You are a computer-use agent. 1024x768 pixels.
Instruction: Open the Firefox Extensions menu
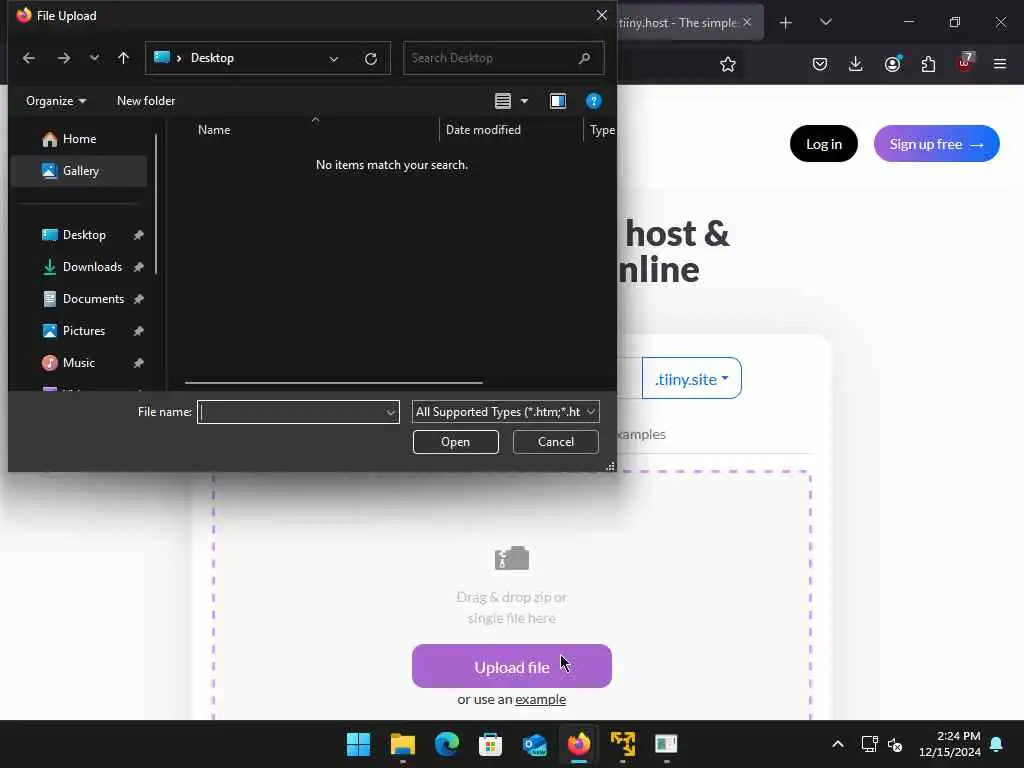(x=928, y=64)
